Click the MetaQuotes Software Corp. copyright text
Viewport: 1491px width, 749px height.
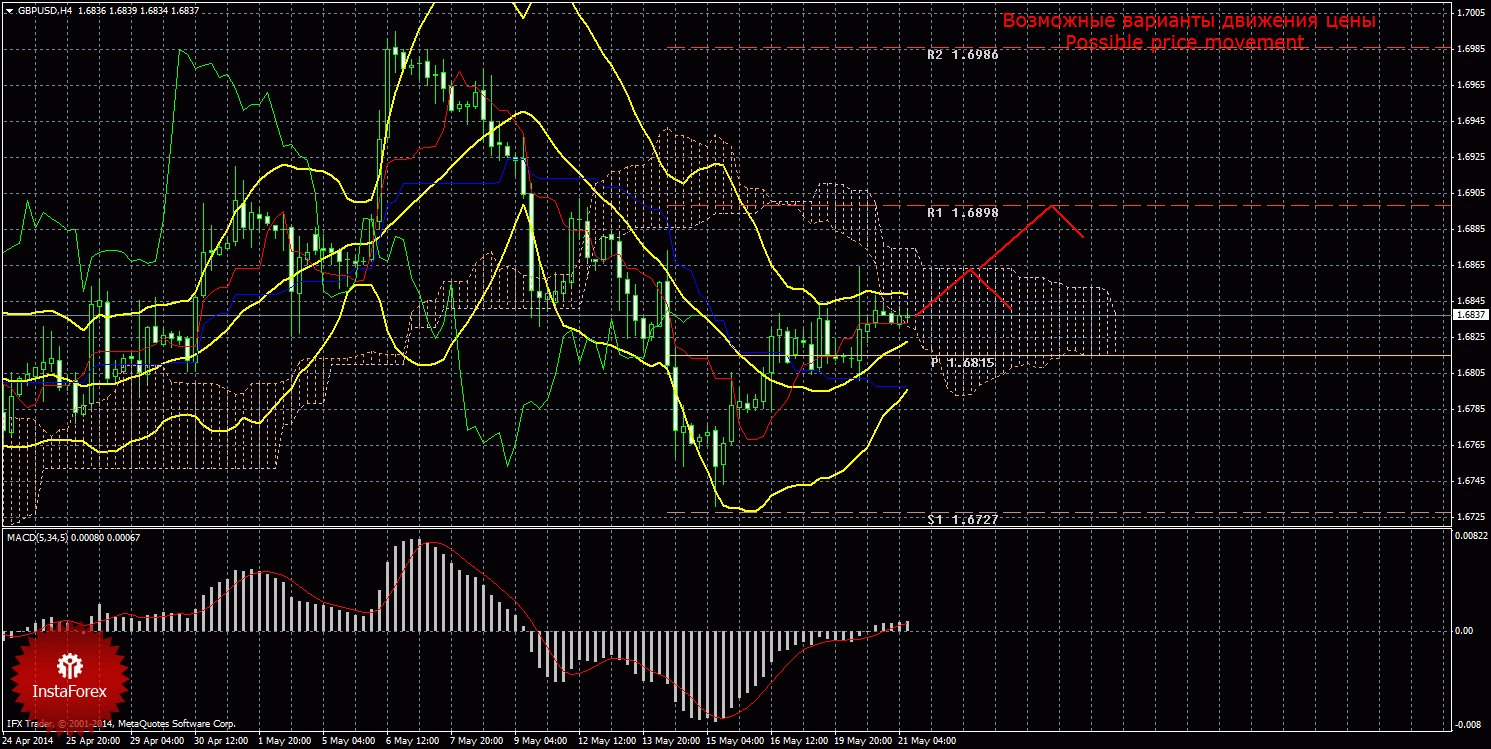coord(175,723)
